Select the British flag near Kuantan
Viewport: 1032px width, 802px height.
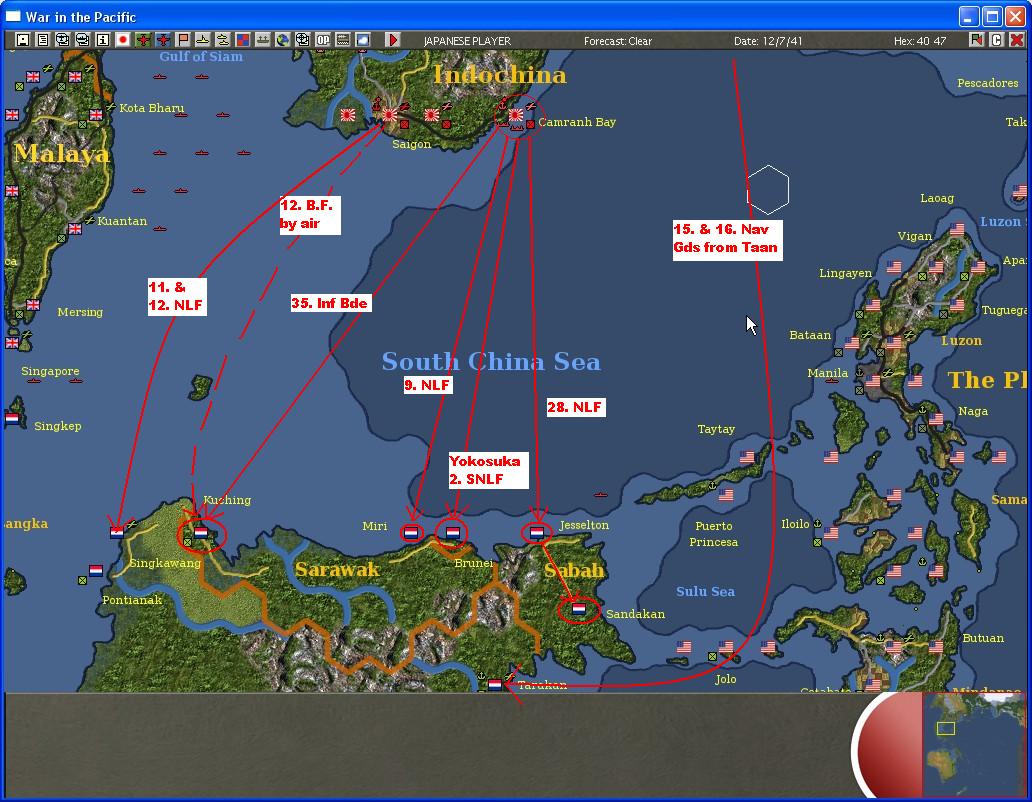[75, 228]
